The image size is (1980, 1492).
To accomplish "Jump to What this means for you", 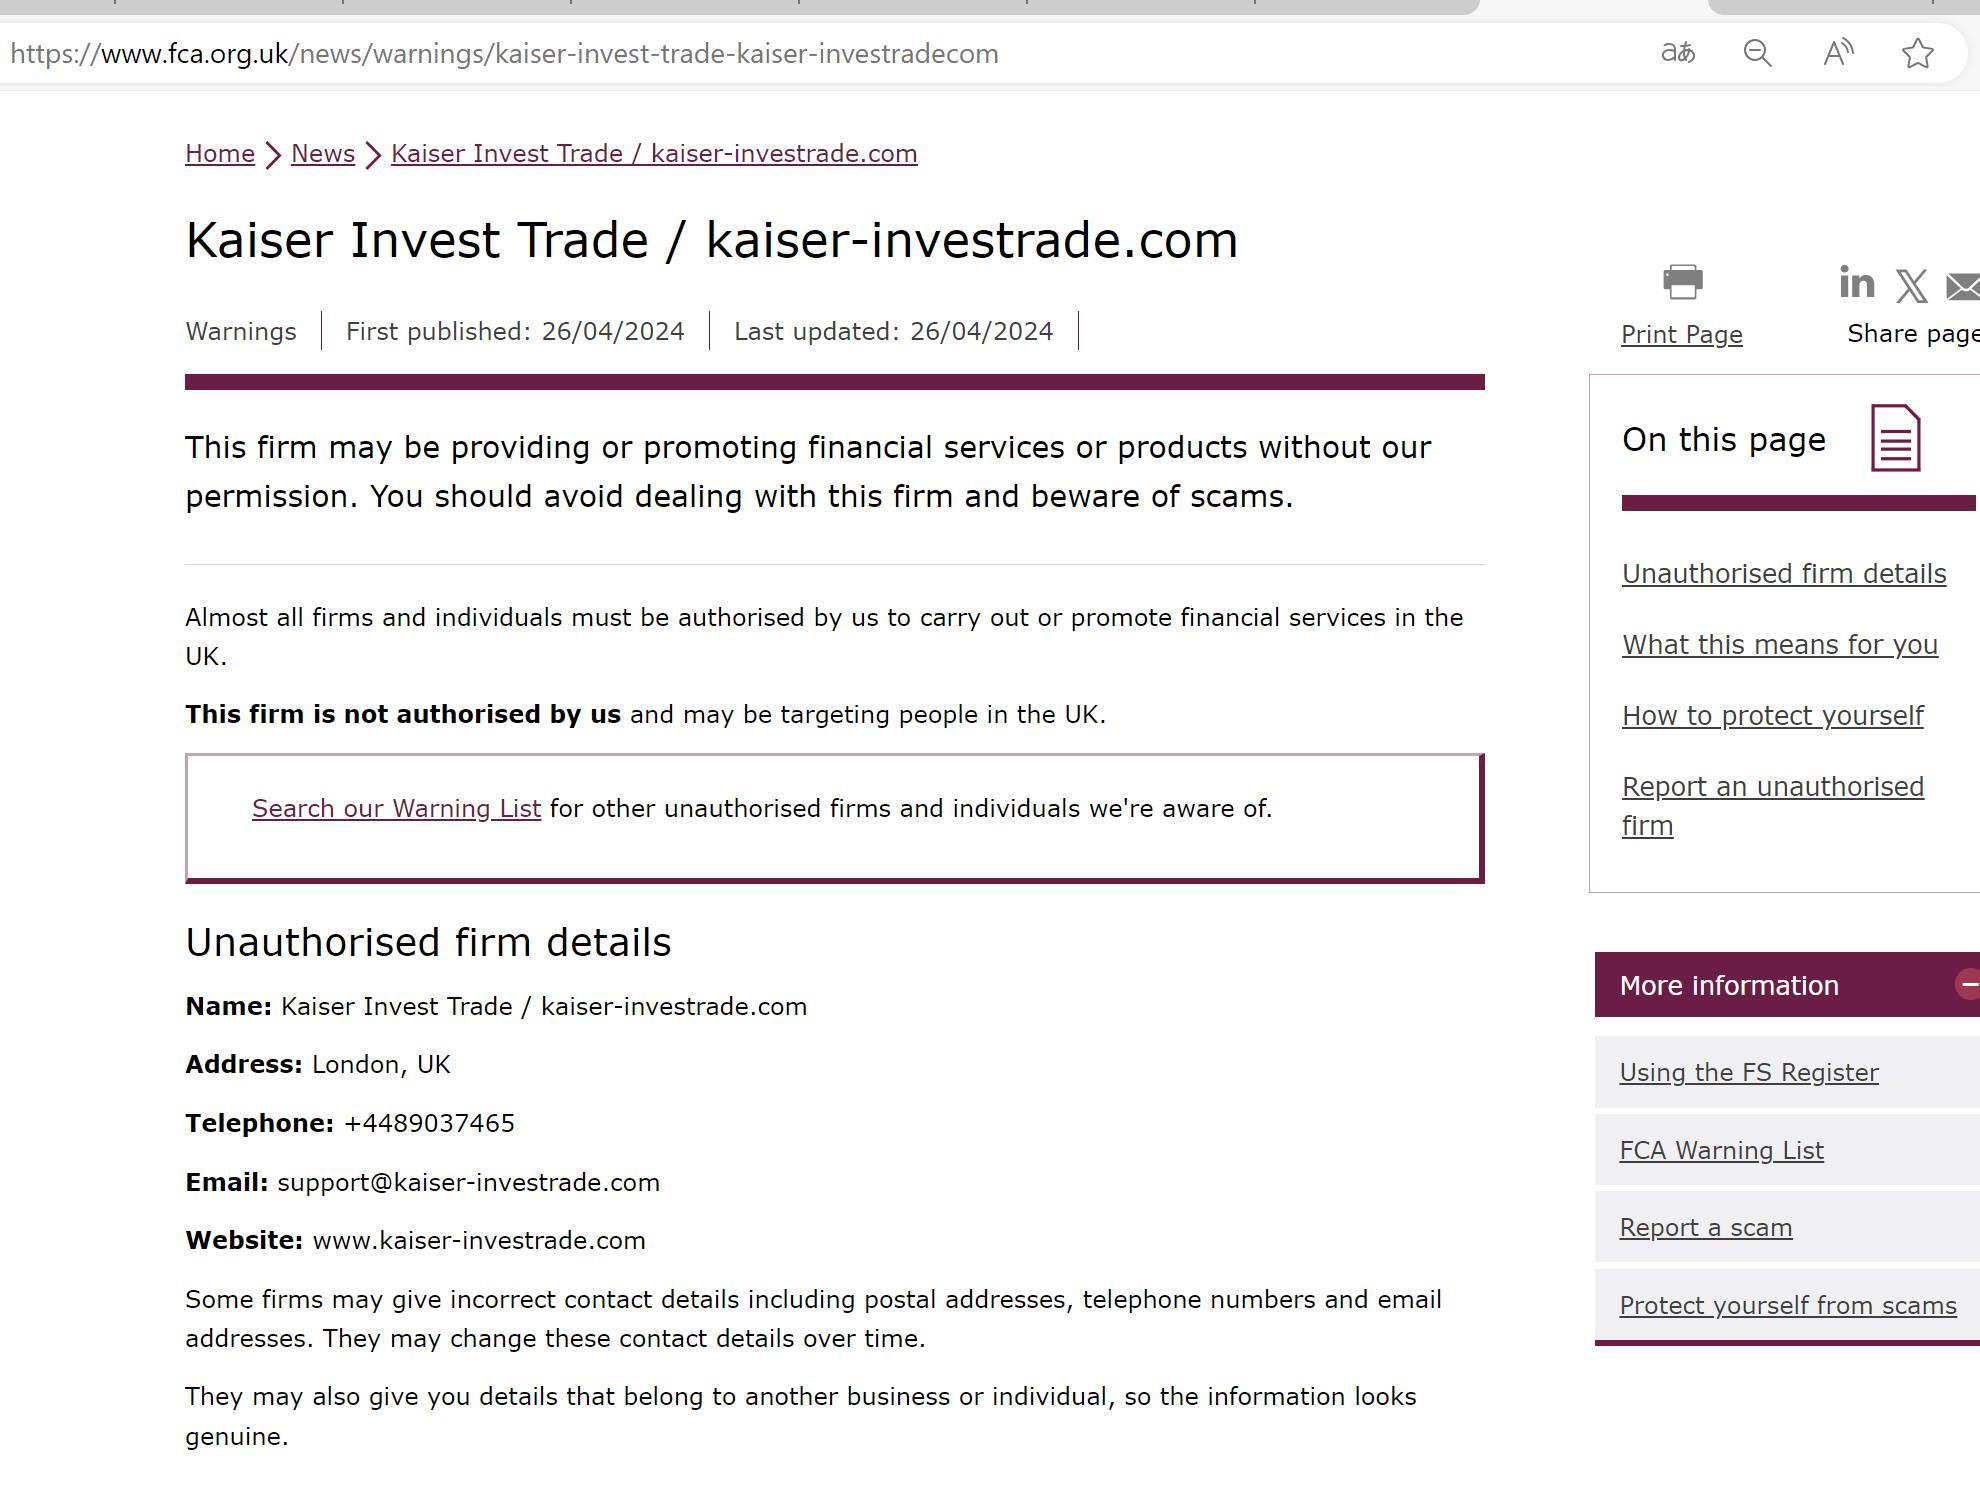I will (1779, 645).
